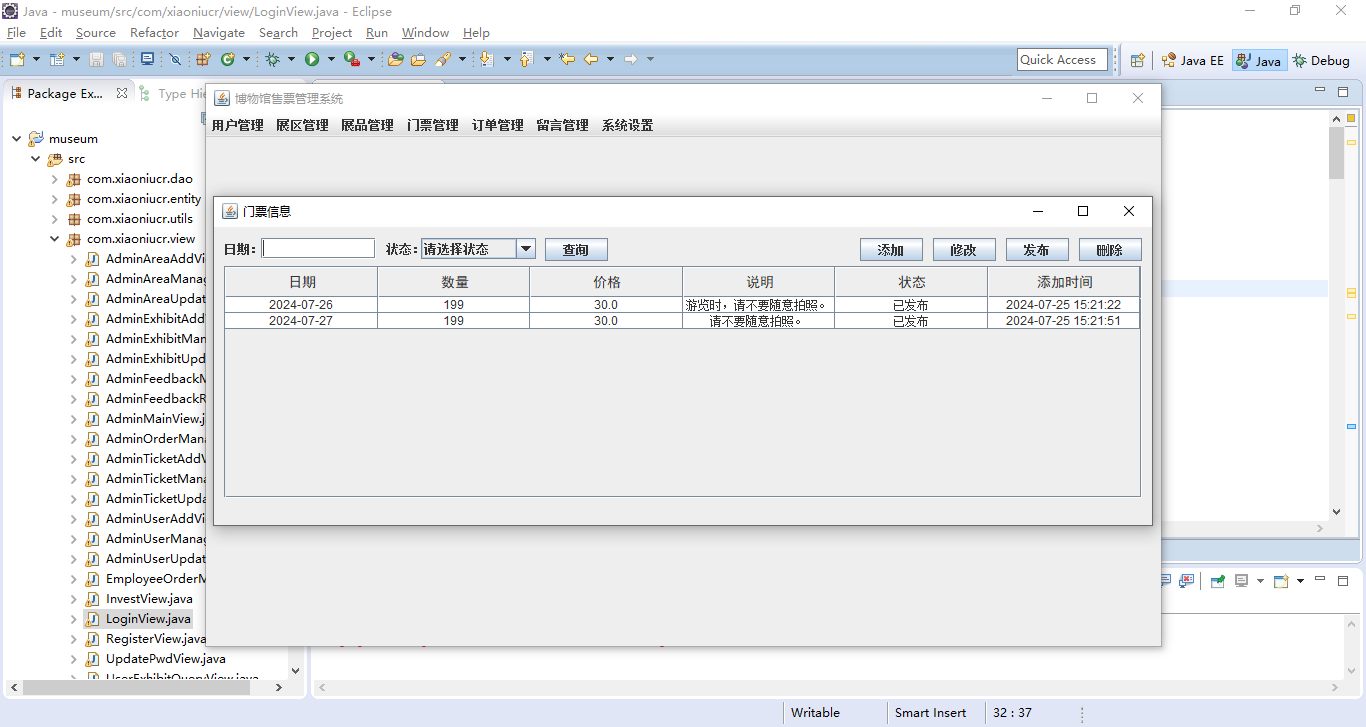
Task: Click the Debug bug icon in toolbar
Action: (x=272, y=60)
